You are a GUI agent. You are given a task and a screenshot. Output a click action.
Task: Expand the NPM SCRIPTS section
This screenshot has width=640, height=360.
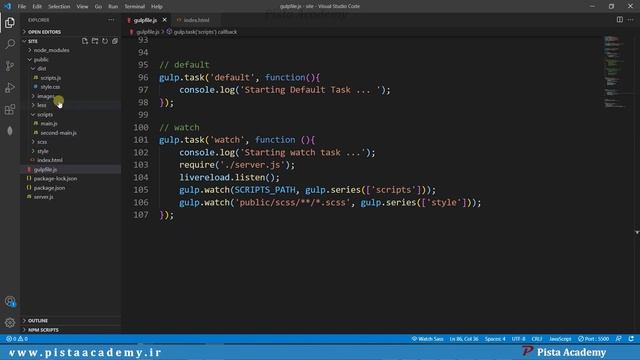pos(71,330)
